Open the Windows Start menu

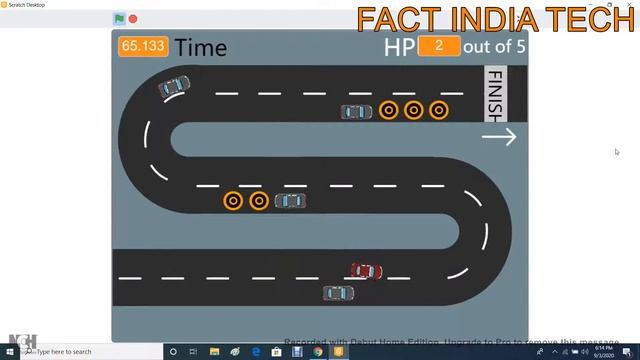click(x=10, y=352)
